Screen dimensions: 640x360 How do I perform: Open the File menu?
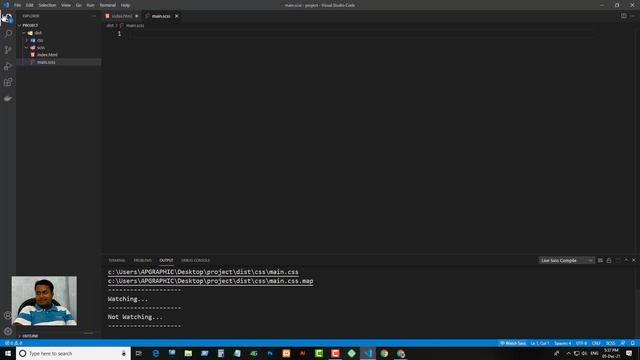(17, 5)
